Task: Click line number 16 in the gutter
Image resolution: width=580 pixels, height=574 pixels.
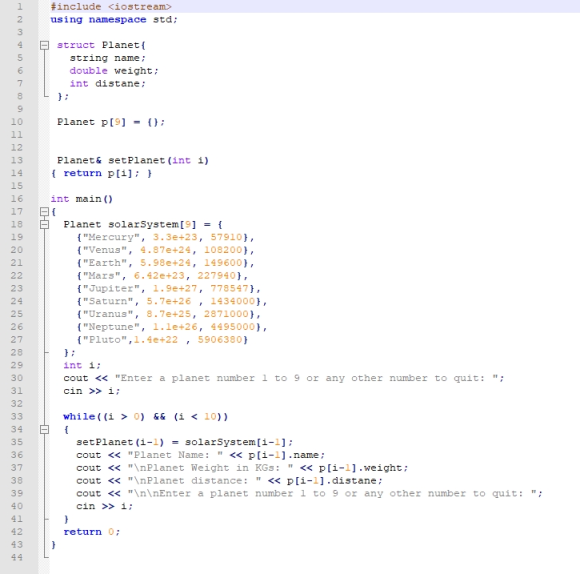Action: coord(17,199)
